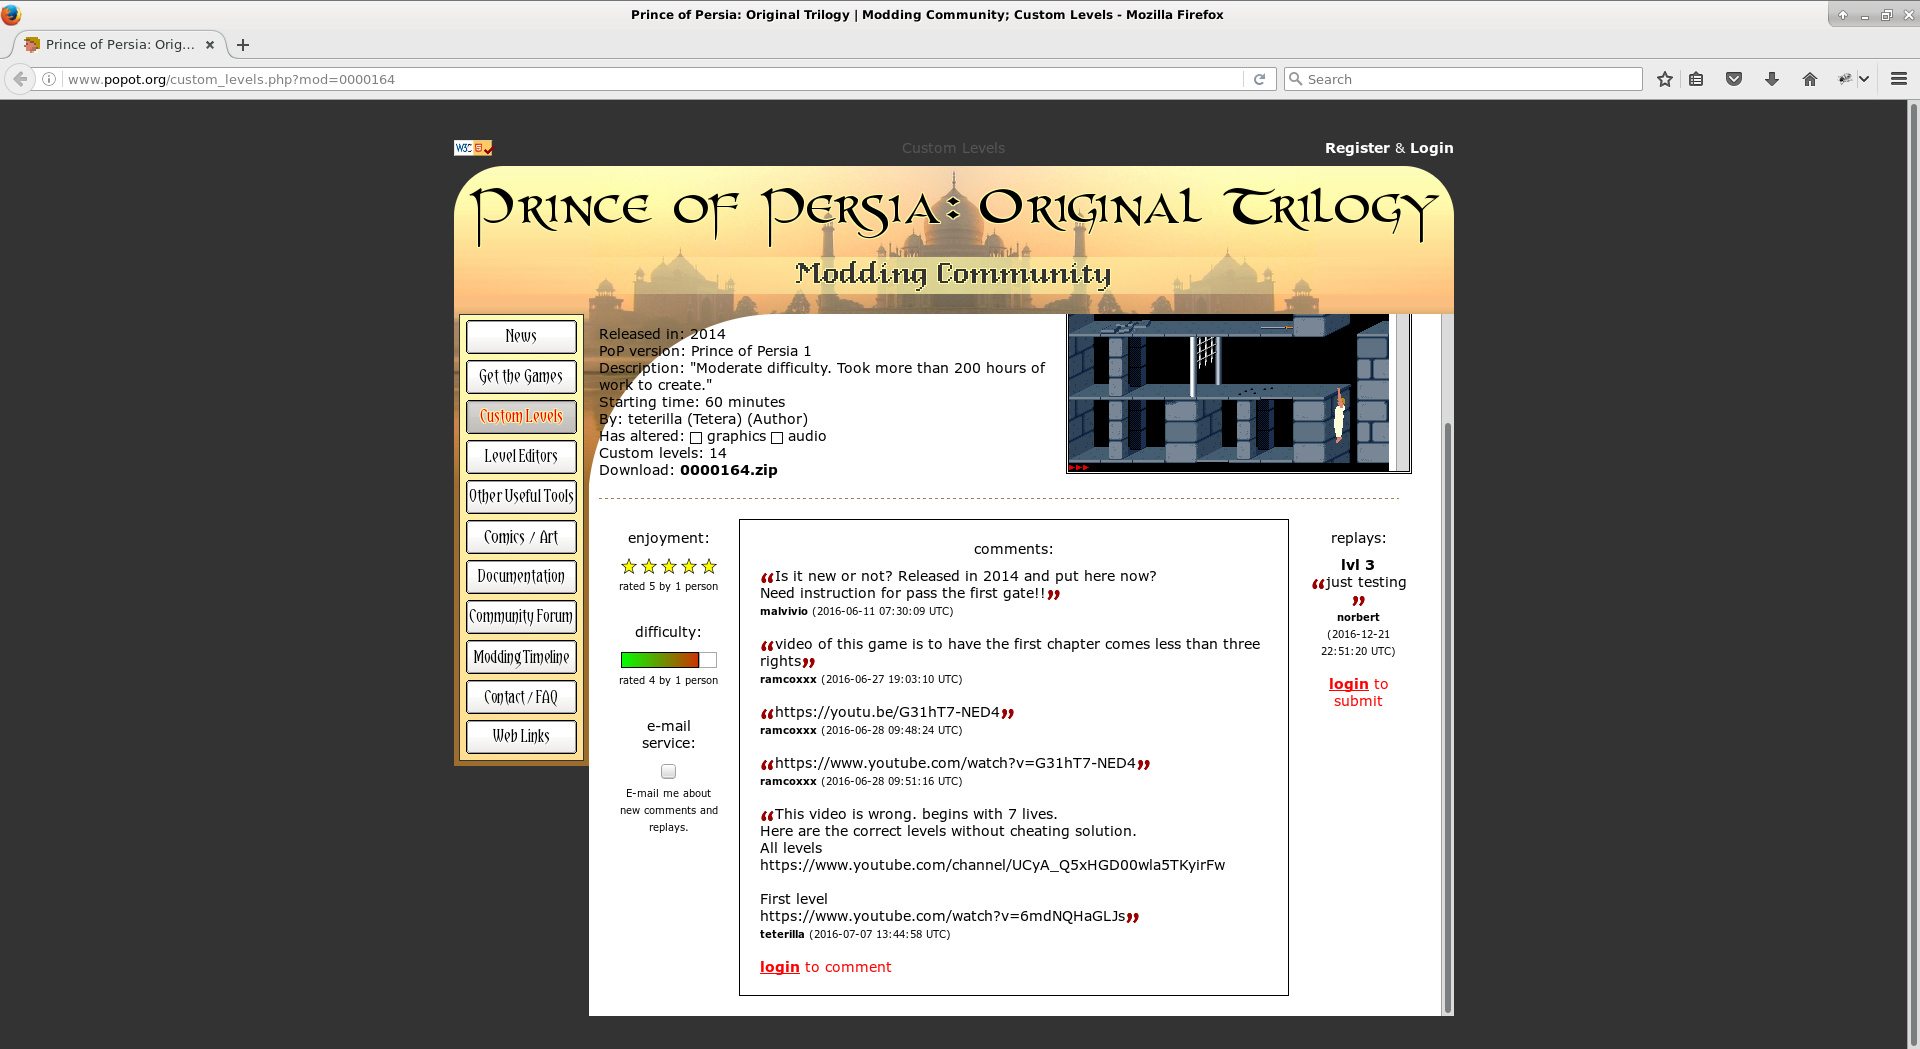Click the fifth enjoyment star
The image size is (1920, 1049).
(709, 566)
